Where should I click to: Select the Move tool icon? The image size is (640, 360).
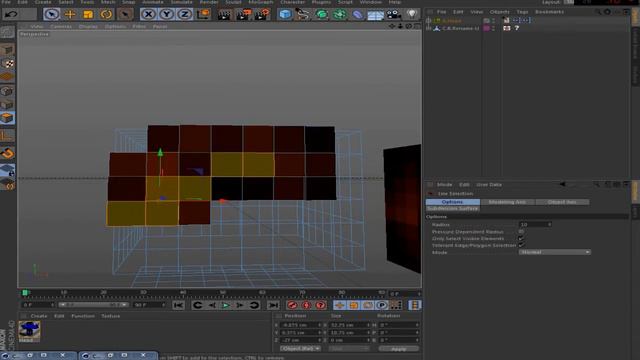click(x=70, y=14)
